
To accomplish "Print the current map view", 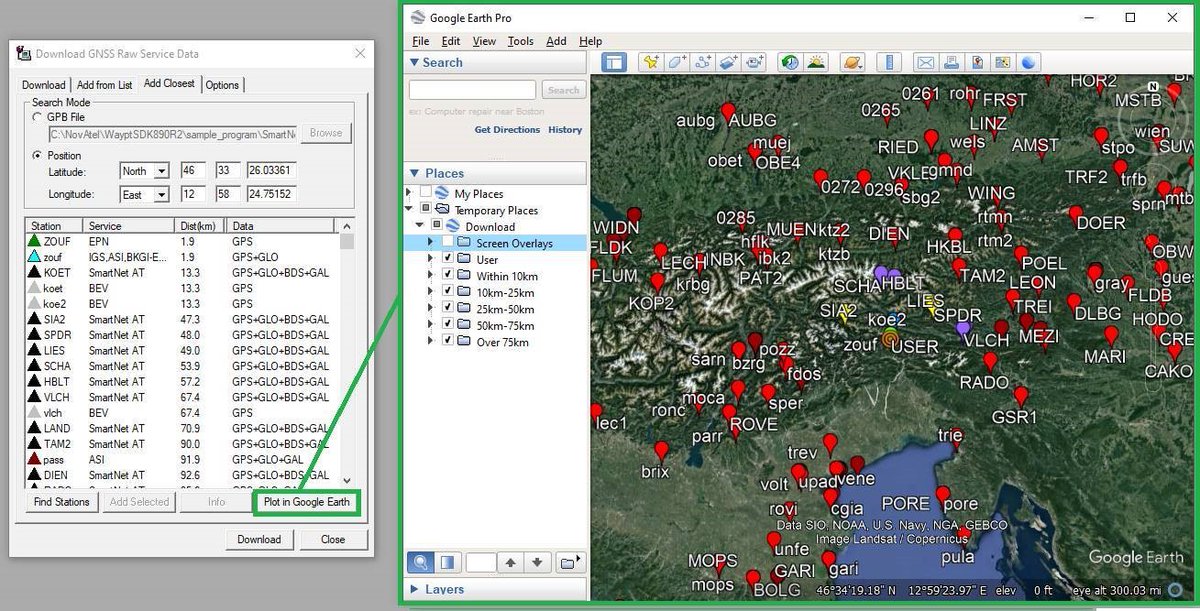I will click(952, 61).
